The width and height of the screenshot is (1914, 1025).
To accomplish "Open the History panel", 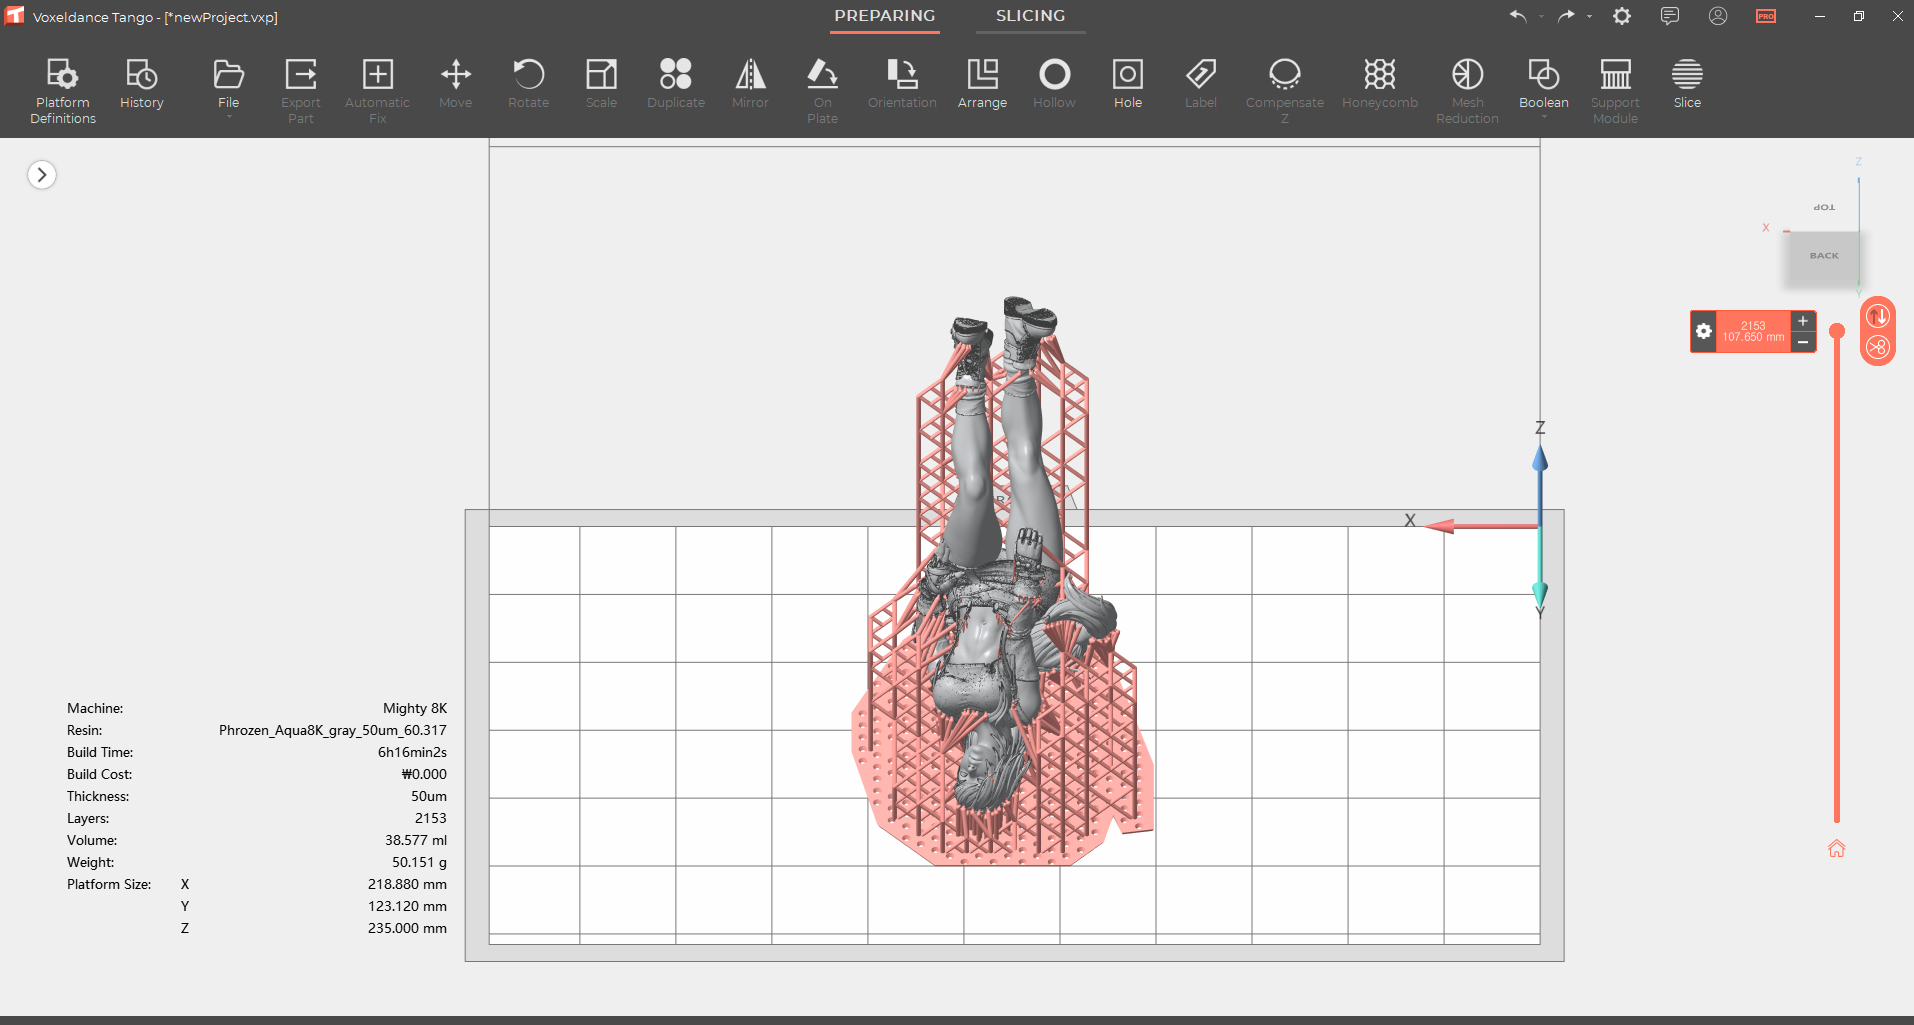I will 141,84.
